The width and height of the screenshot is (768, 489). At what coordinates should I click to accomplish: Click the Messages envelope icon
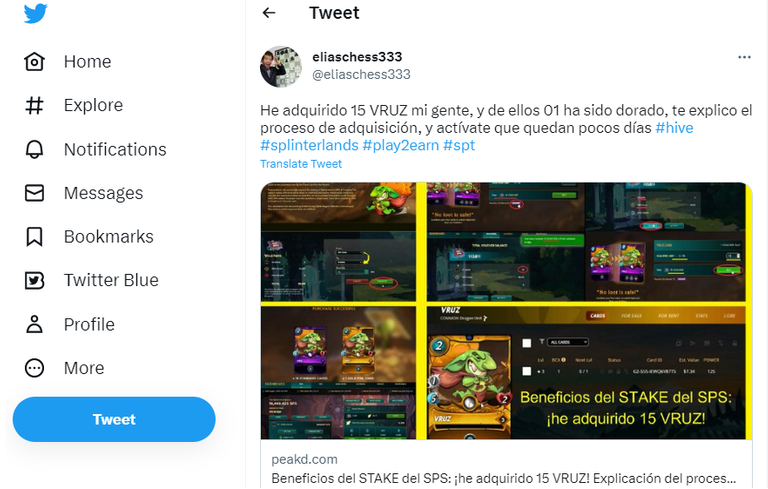(x=34, y=193)
